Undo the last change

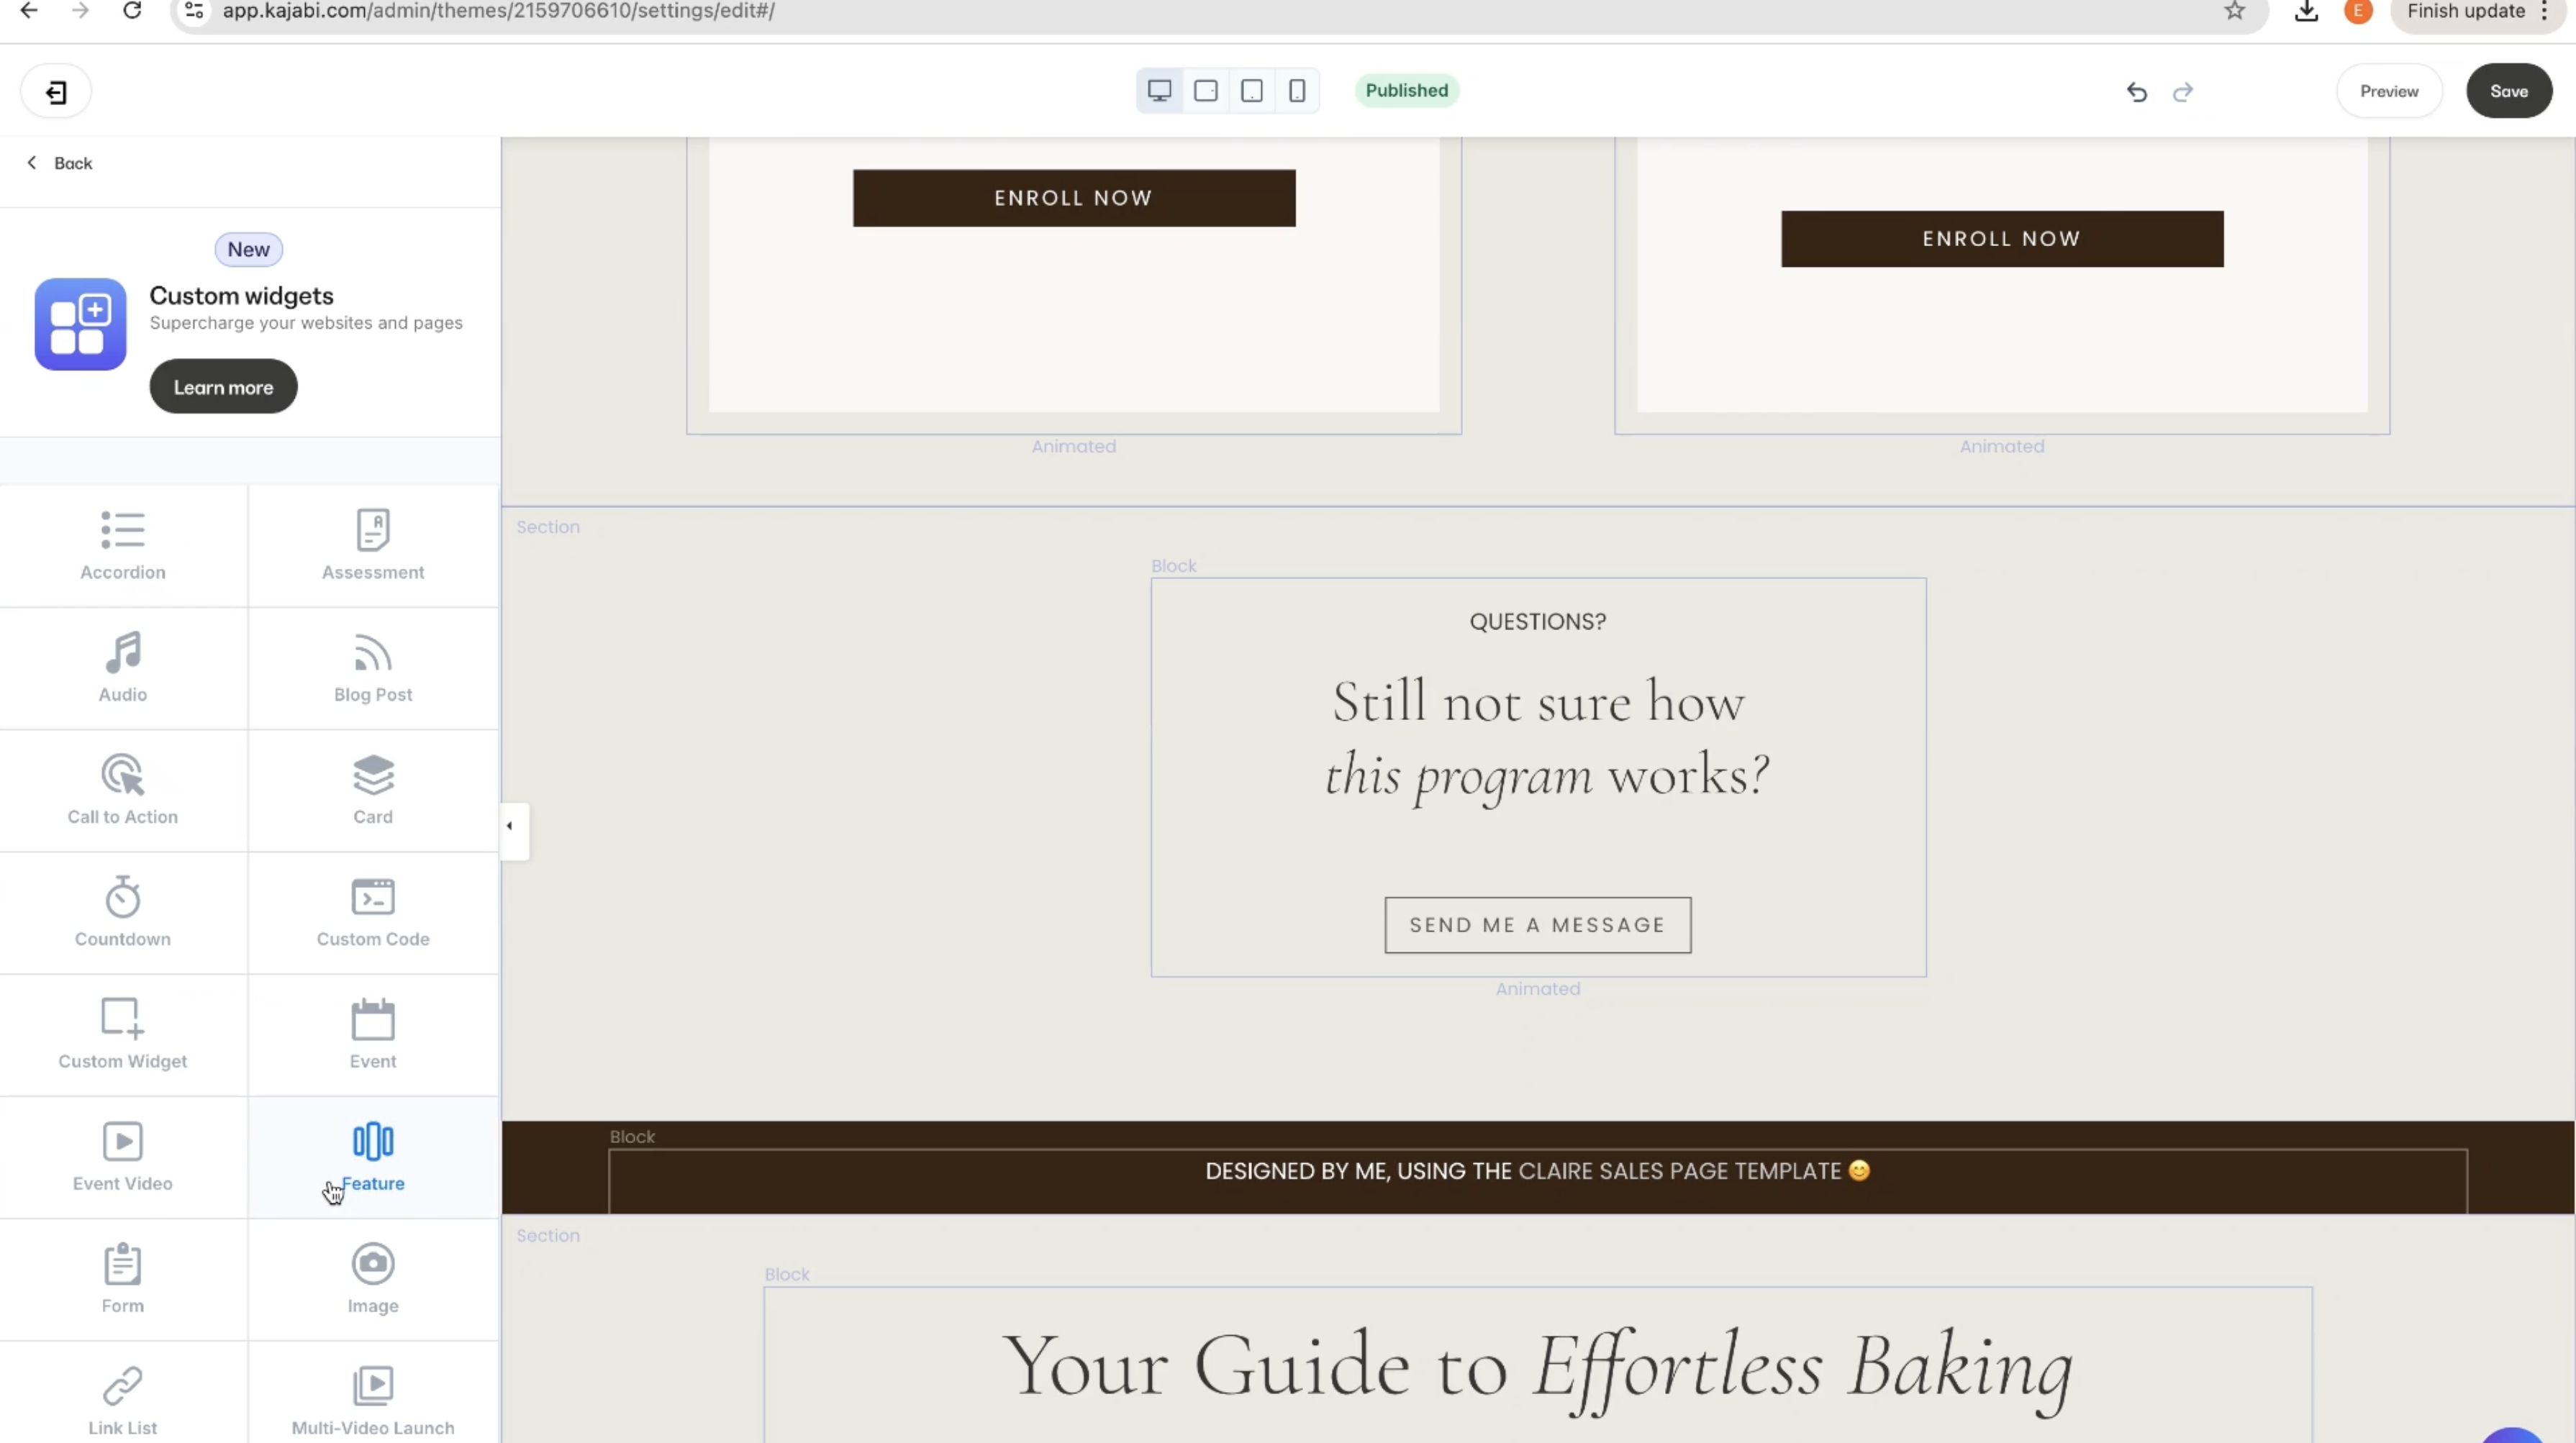2136,92
